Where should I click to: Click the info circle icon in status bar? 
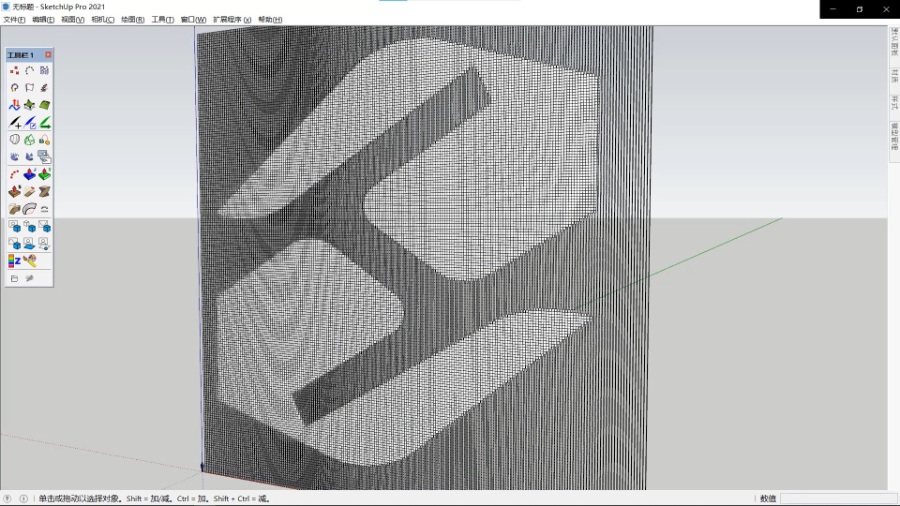coord(24,499)
